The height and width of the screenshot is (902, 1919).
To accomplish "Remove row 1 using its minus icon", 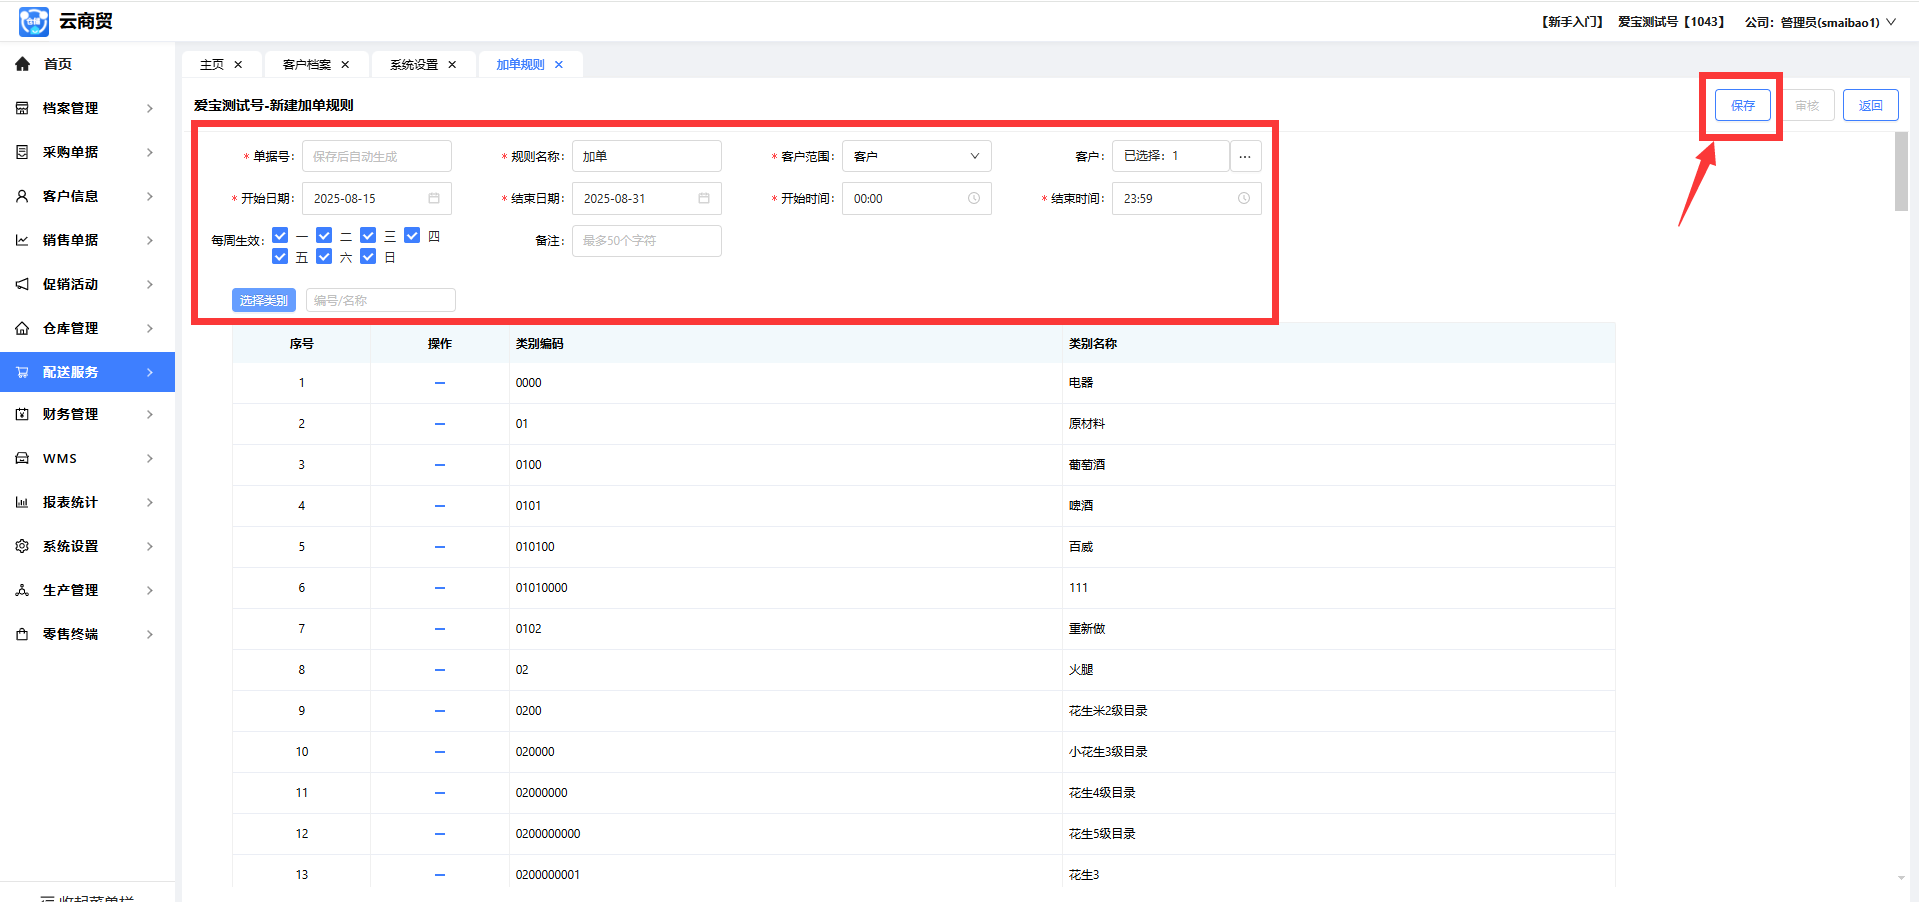I will coord(440,383).
